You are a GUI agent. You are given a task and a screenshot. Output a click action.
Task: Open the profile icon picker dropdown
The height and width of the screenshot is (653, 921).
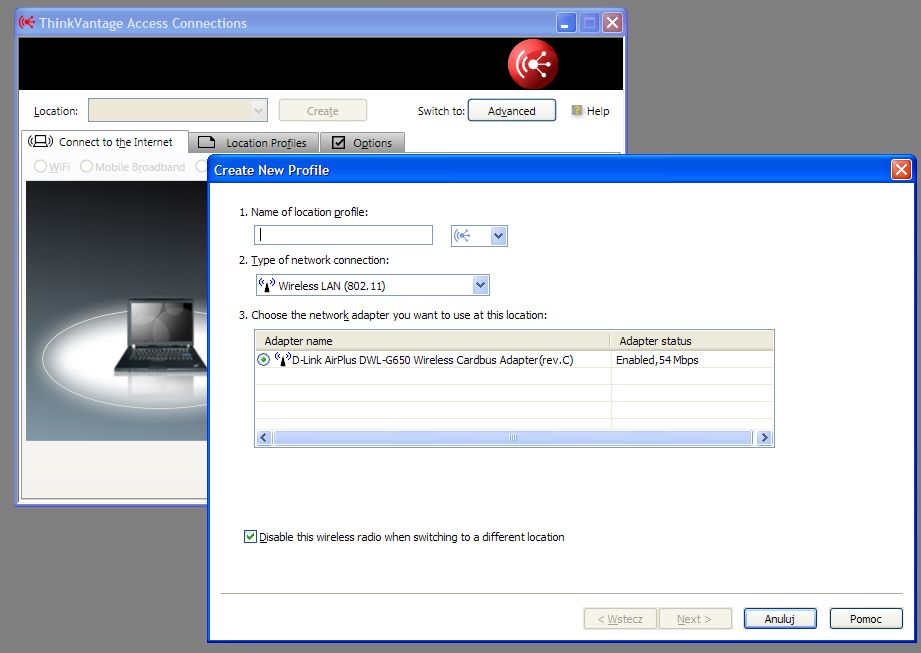click(499, 235)
